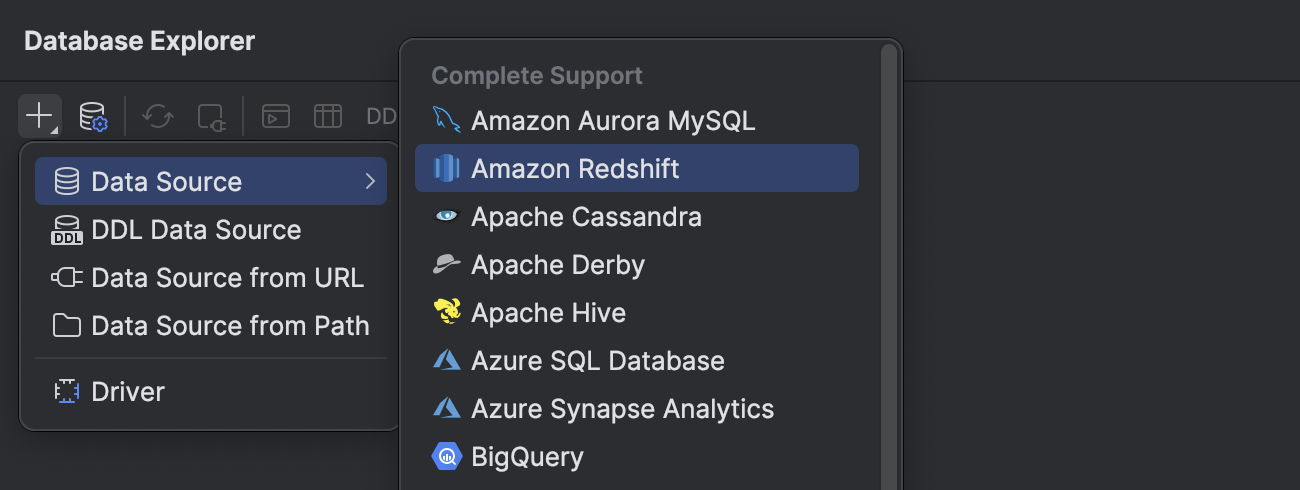The width and height of the screenshot is (1300, 490).
Task: Choose Amazon Redshift data source
Action: tap(575, 169)
